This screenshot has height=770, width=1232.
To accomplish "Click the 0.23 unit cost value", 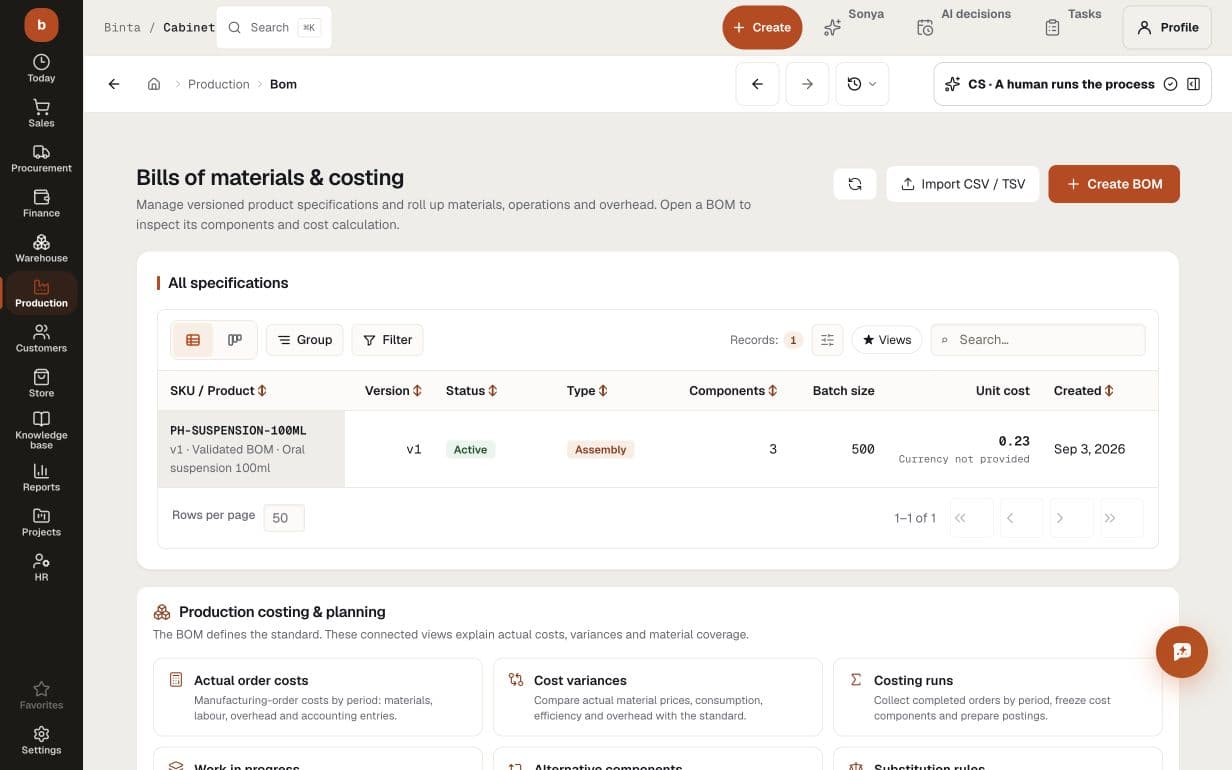I will tap(1014, 441).
